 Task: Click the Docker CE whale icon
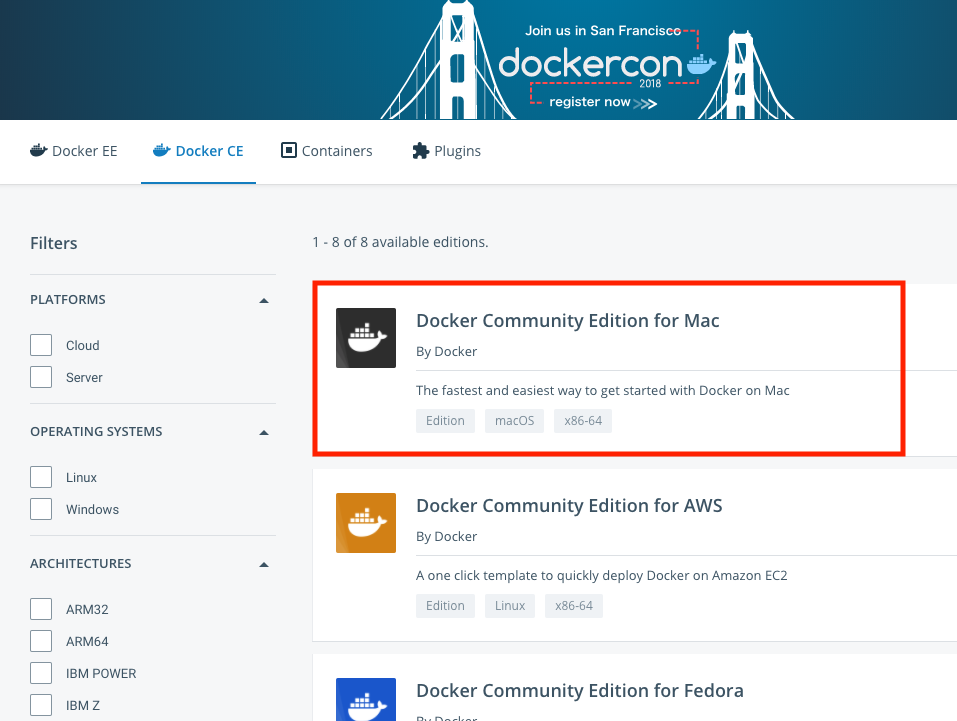click(162, 150)
